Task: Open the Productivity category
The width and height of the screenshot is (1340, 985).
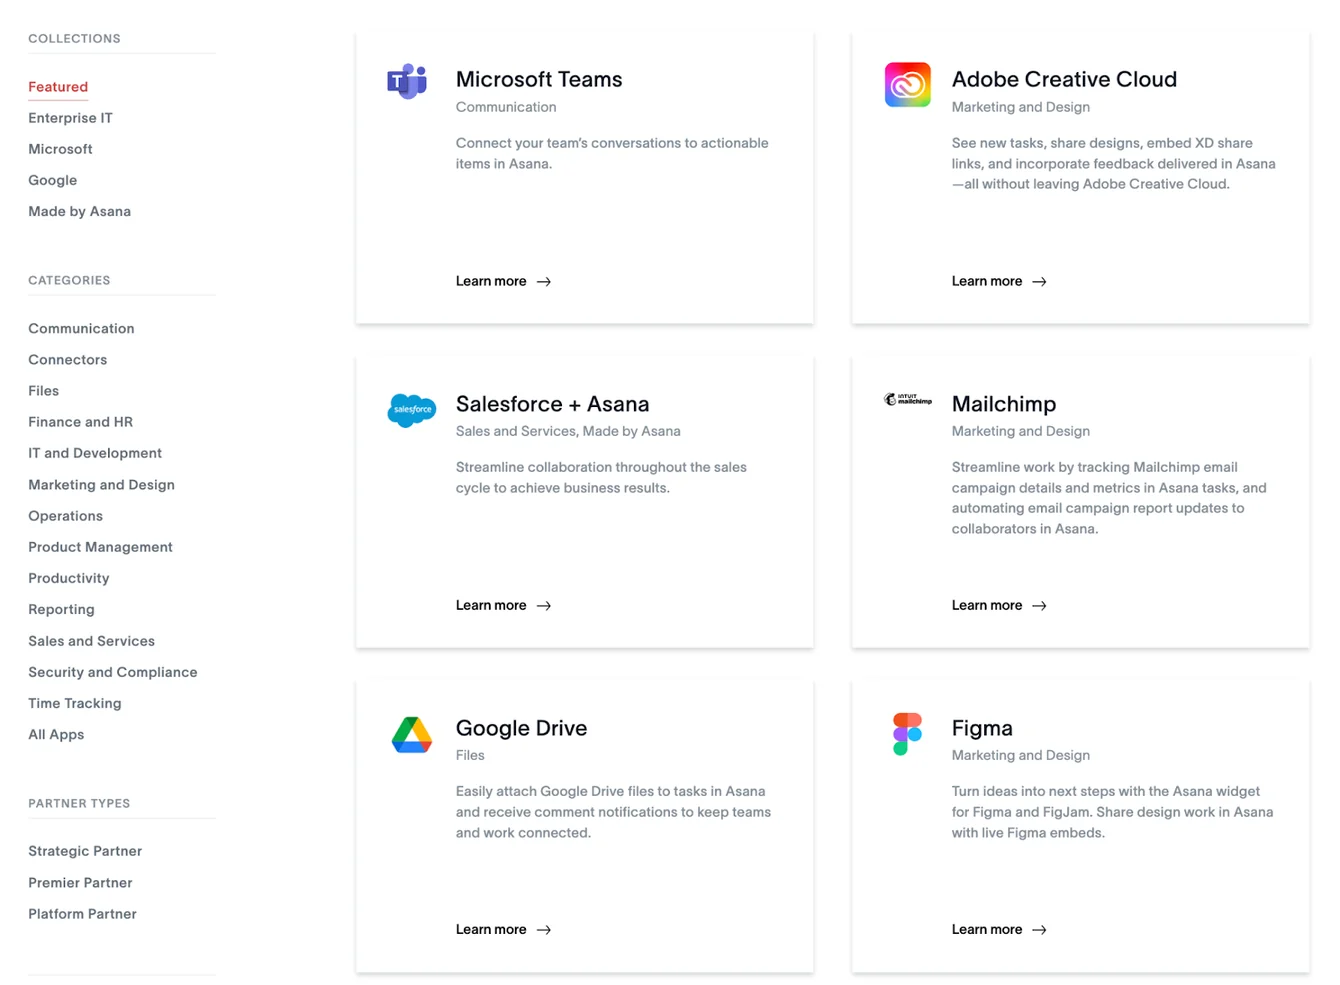Action: point(69,578)
